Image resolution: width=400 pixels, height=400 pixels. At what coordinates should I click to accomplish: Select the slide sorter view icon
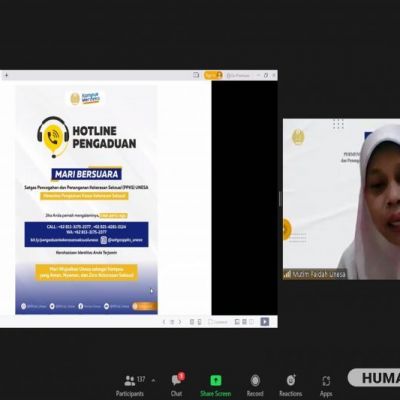[244, 322]
